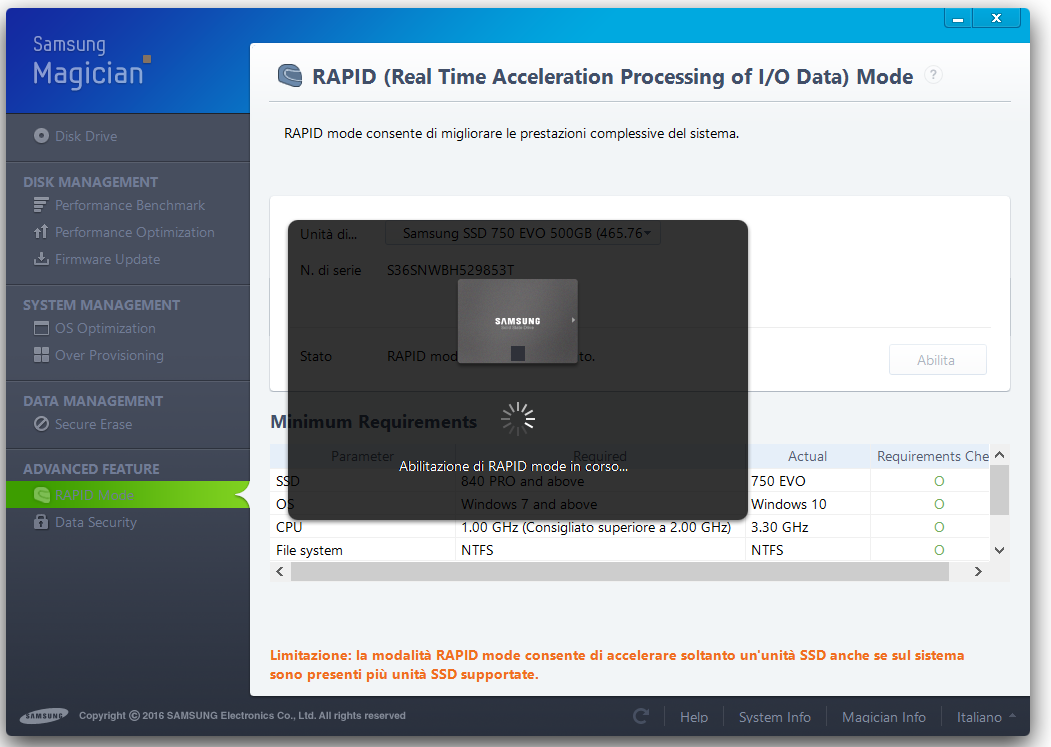This screenshot has height=747, width=1051.
Task: Open Magician Info
Action: pos(883,717)
